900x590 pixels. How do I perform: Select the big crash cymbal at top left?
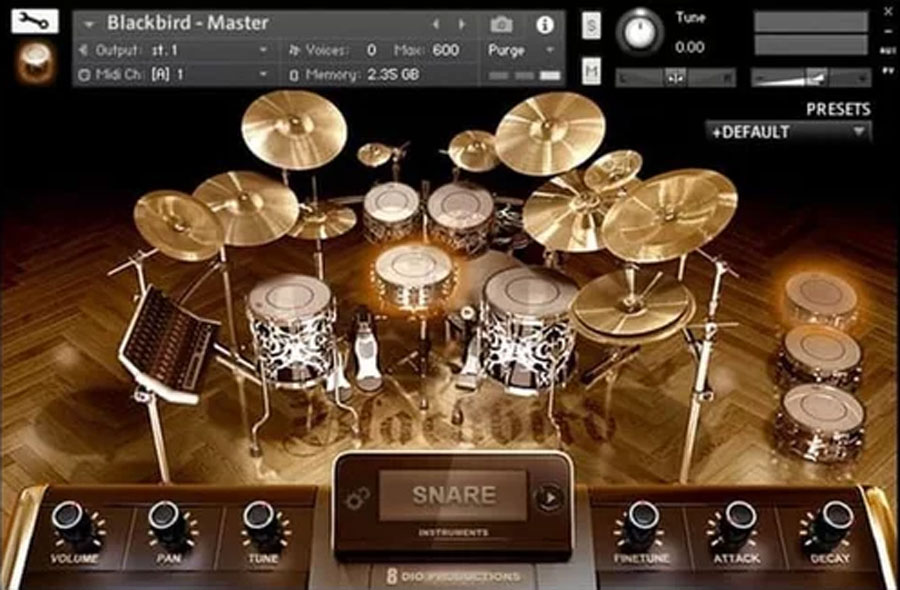[x=294, y=130]
